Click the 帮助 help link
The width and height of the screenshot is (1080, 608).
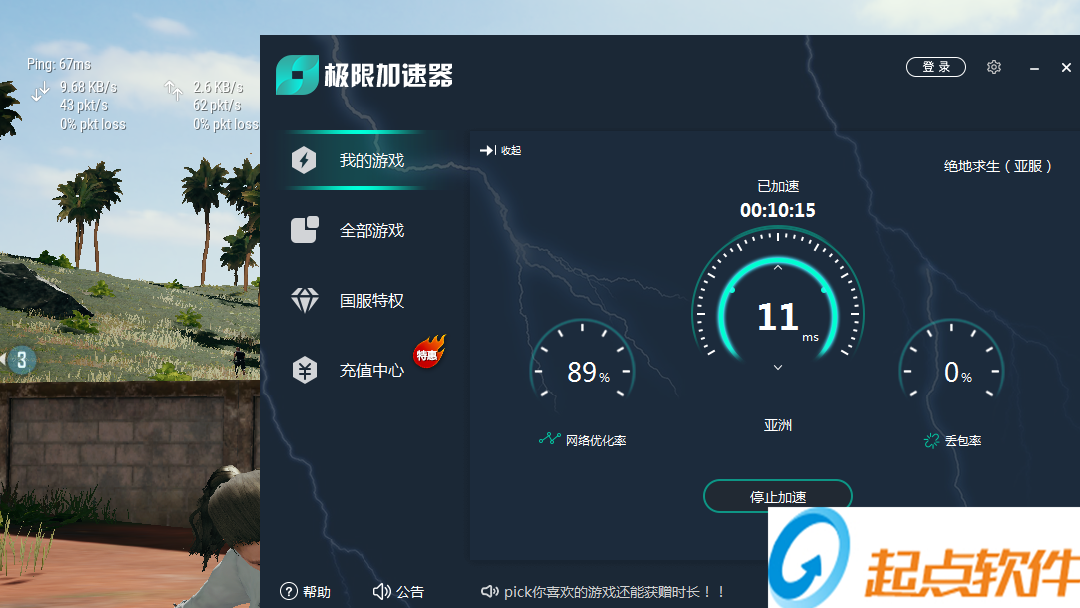(x=305, y=591)
